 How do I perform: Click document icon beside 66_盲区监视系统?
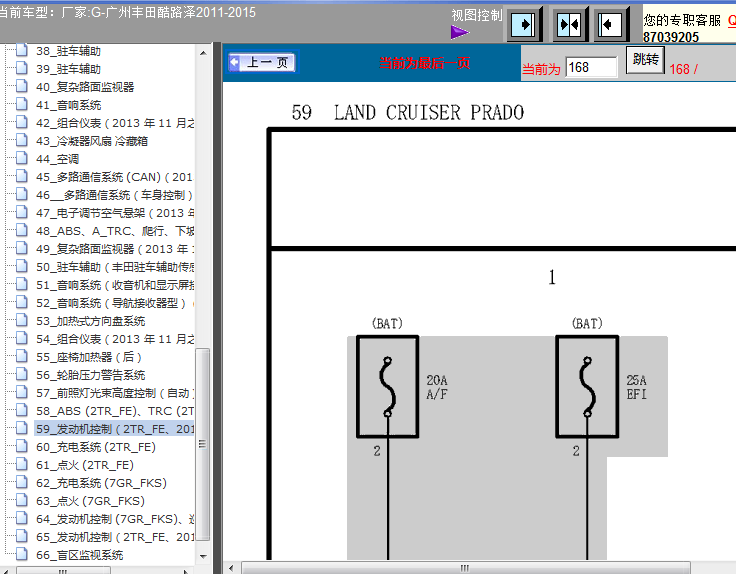click(22, 554)
